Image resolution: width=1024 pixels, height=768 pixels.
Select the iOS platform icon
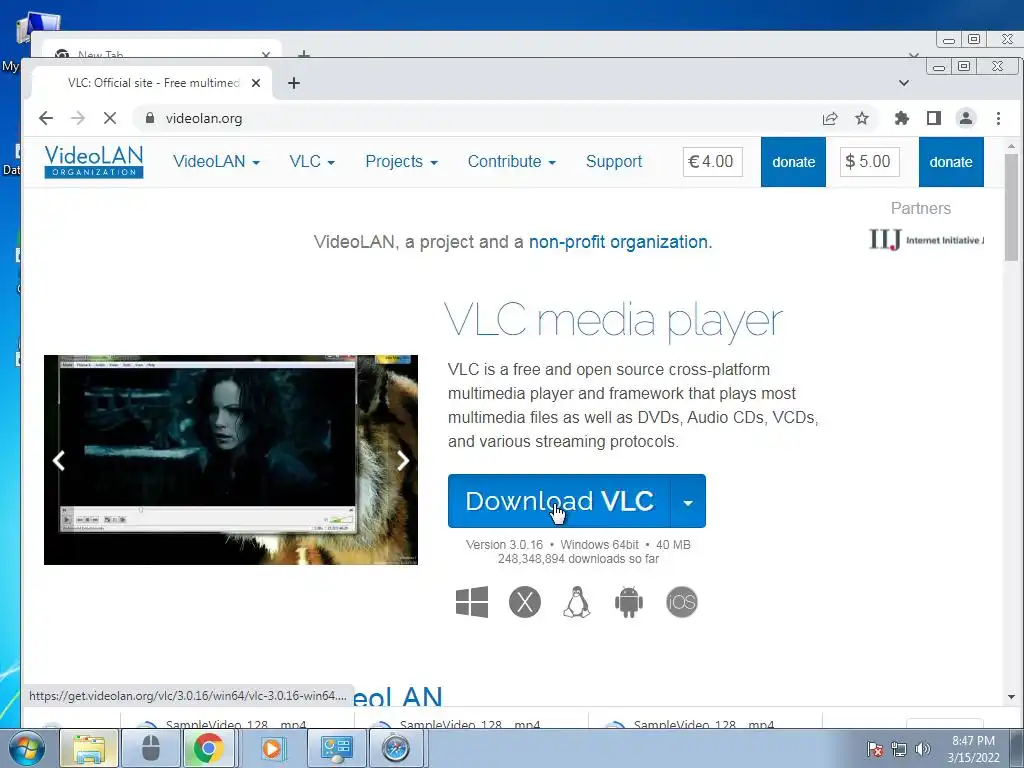point(682,602)
